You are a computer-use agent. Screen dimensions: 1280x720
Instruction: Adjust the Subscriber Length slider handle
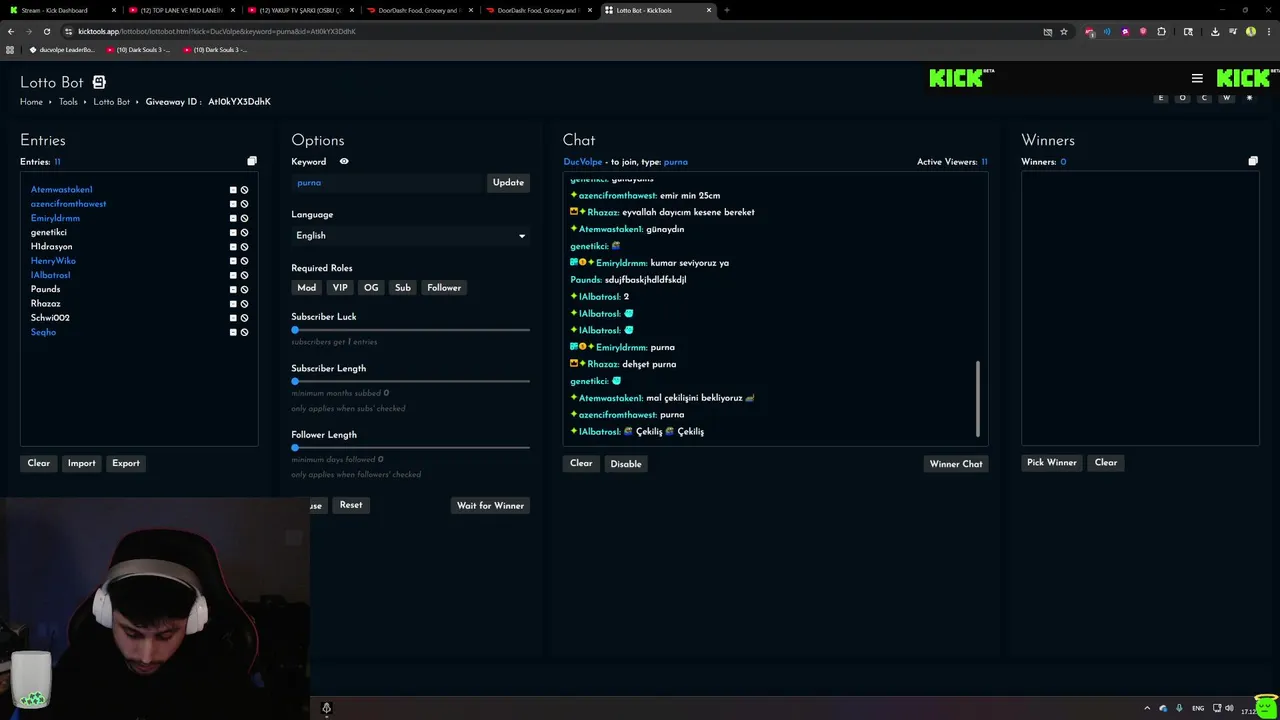pyautogui.click(x=295, y=381)
